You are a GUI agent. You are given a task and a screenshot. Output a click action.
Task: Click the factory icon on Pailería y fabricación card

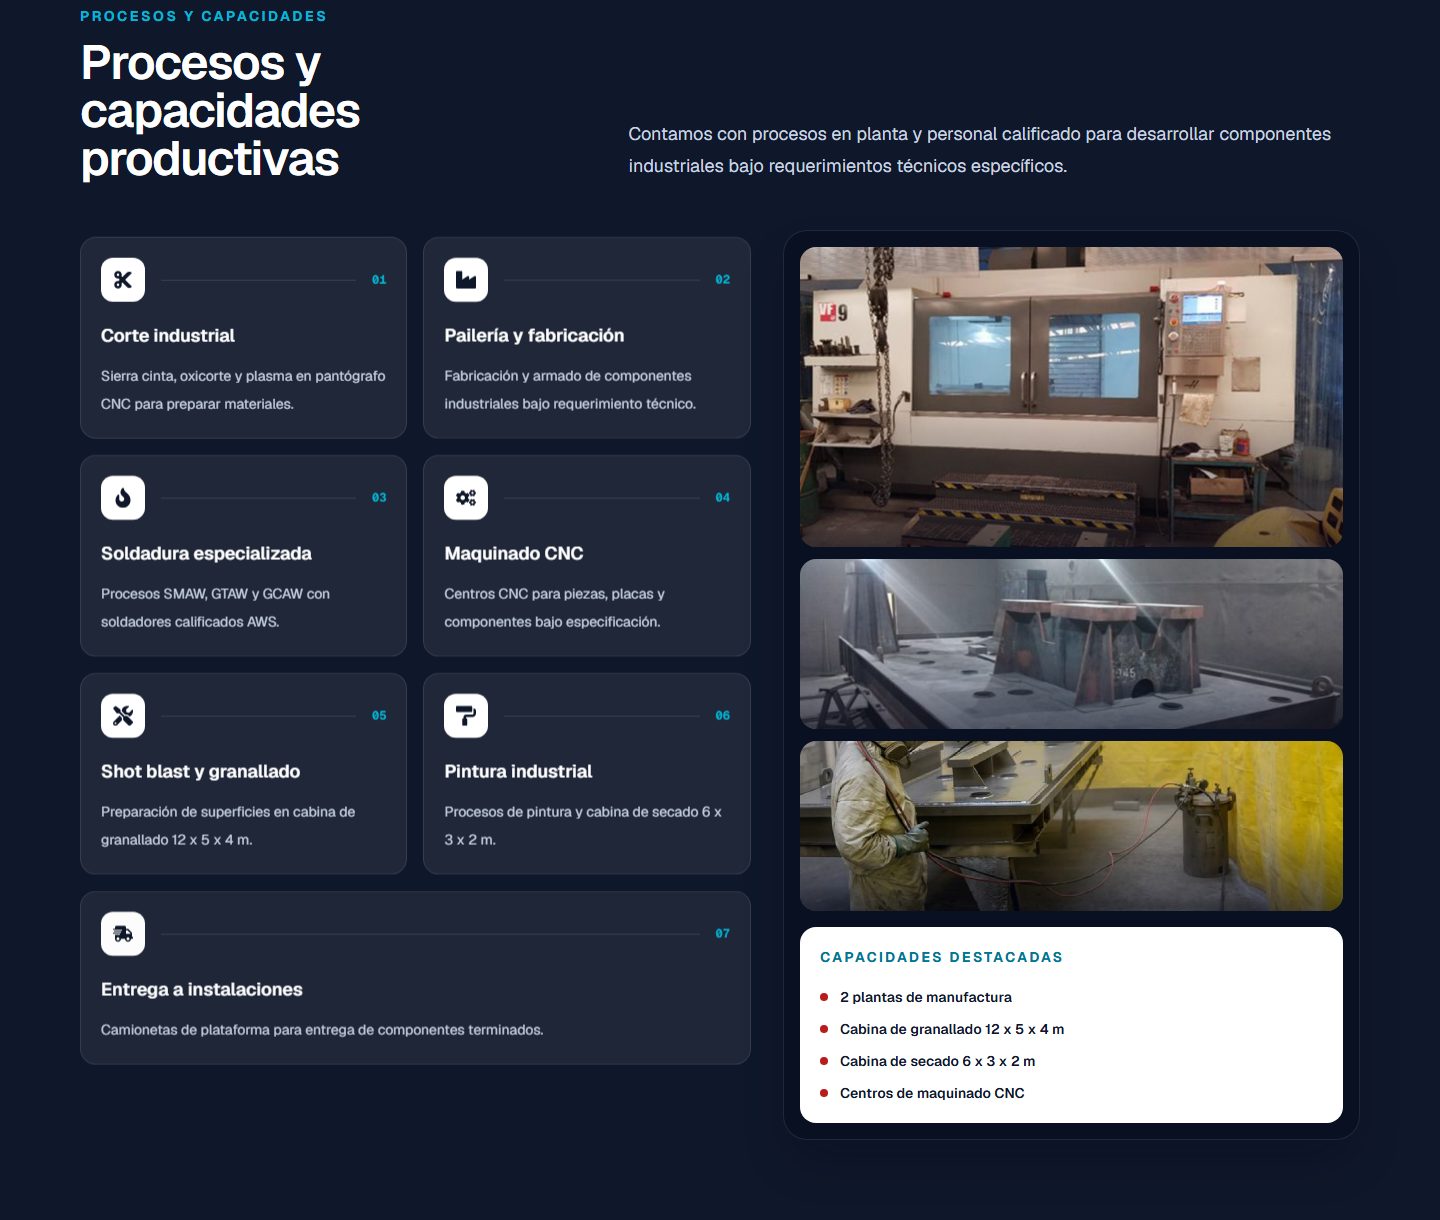pyautogui.click(x=466, y=280)
